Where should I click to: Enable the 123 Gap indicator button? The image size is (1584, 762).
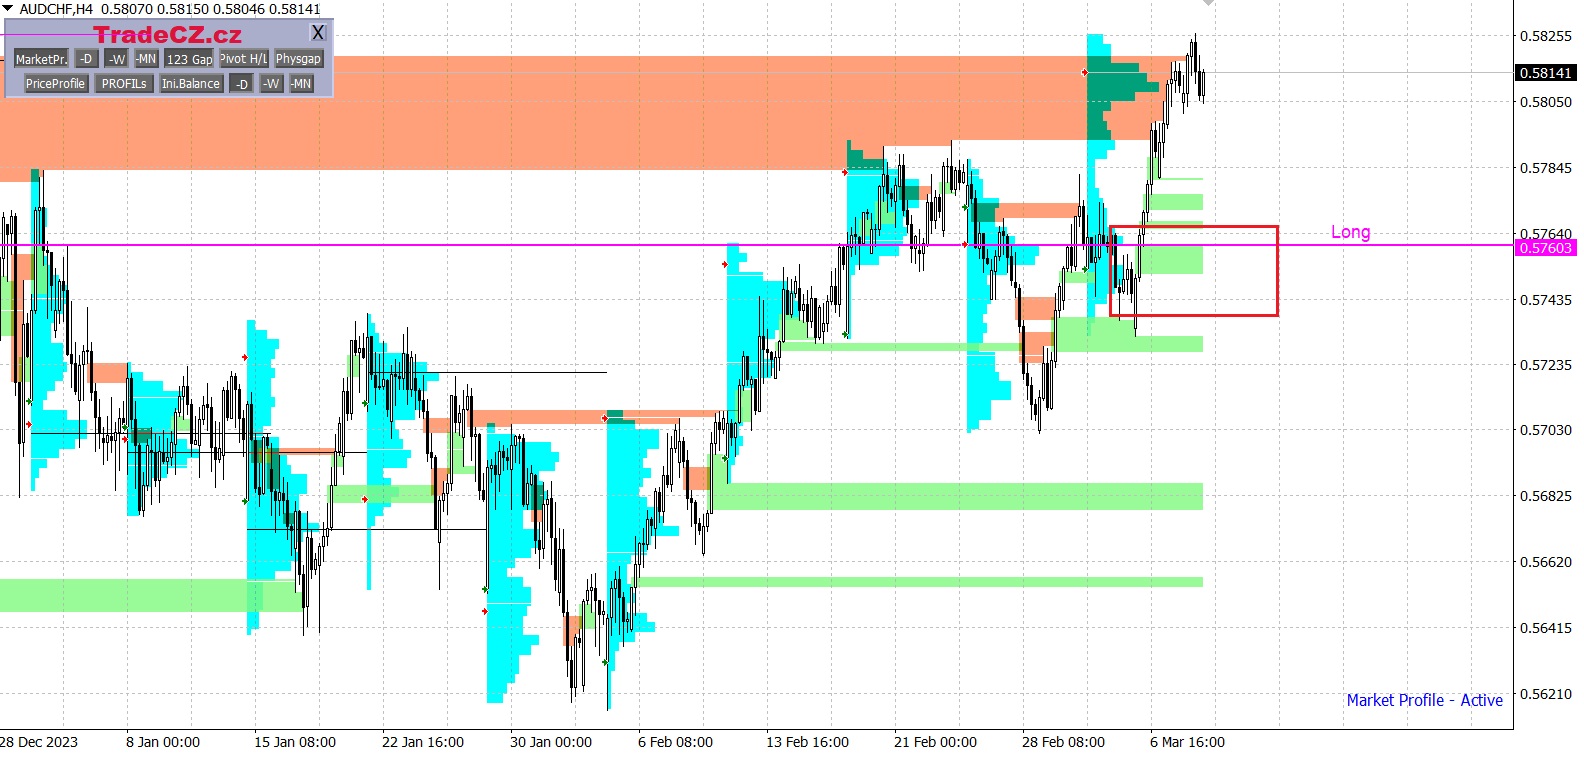[x=189, y=59]
